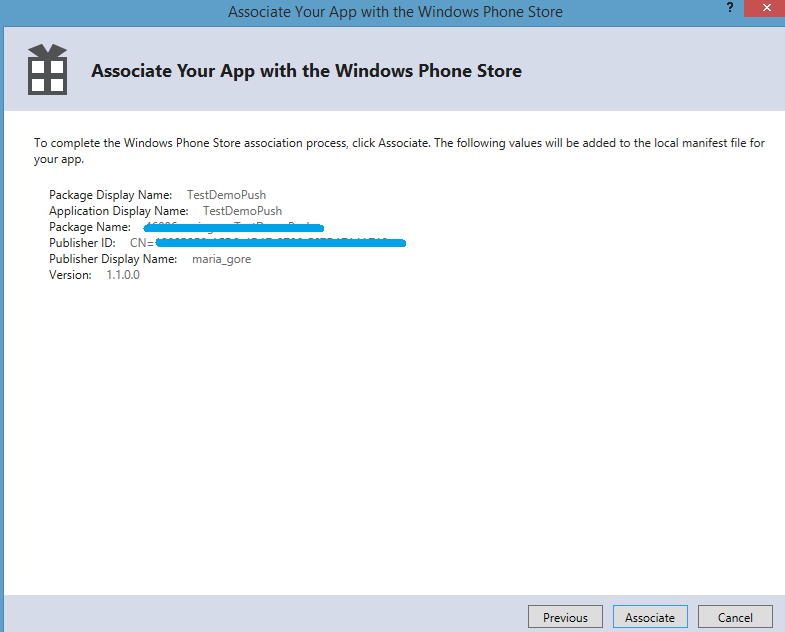Open help with the question mark icon
The width and height of the screenshot is (785, 632).
(x=730, y=8)
